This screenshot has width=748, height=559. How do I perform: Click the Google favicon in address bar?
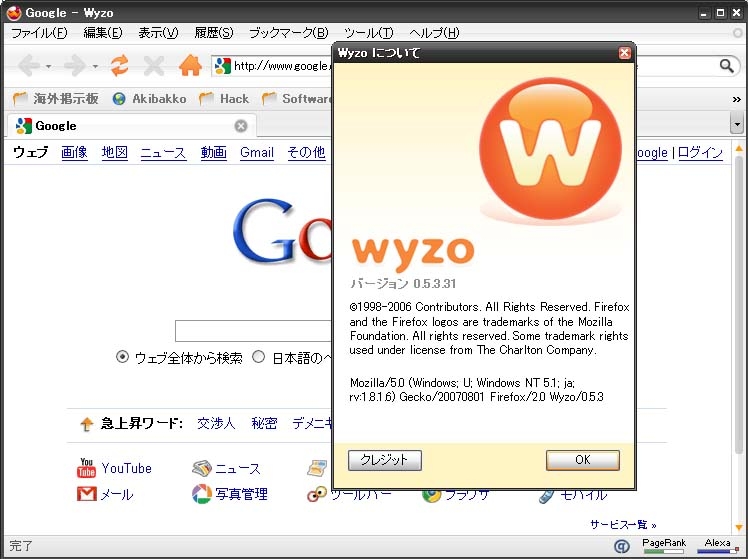pyautogui.click(x=223, y=66)
